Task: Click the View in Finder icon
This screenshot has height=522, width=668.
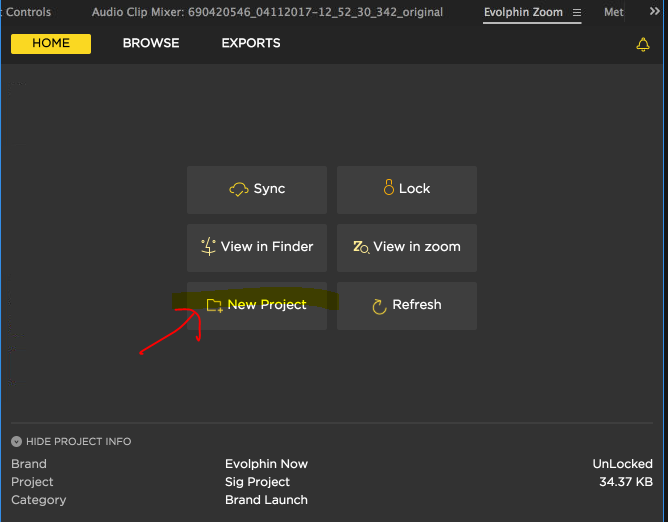Action: click(x=209, y=246)
